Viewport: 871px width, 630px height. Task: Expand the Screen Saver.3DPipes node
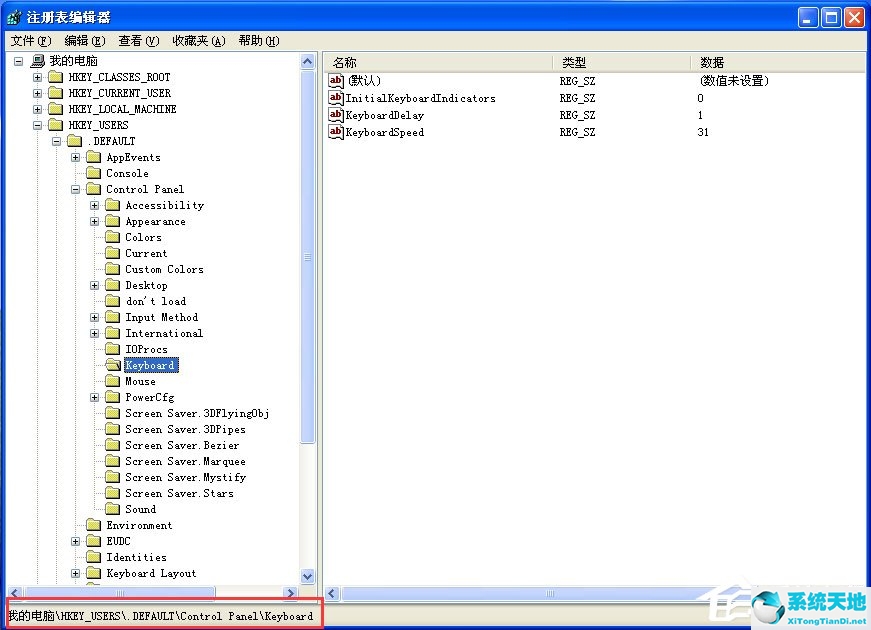pos(93,429)
